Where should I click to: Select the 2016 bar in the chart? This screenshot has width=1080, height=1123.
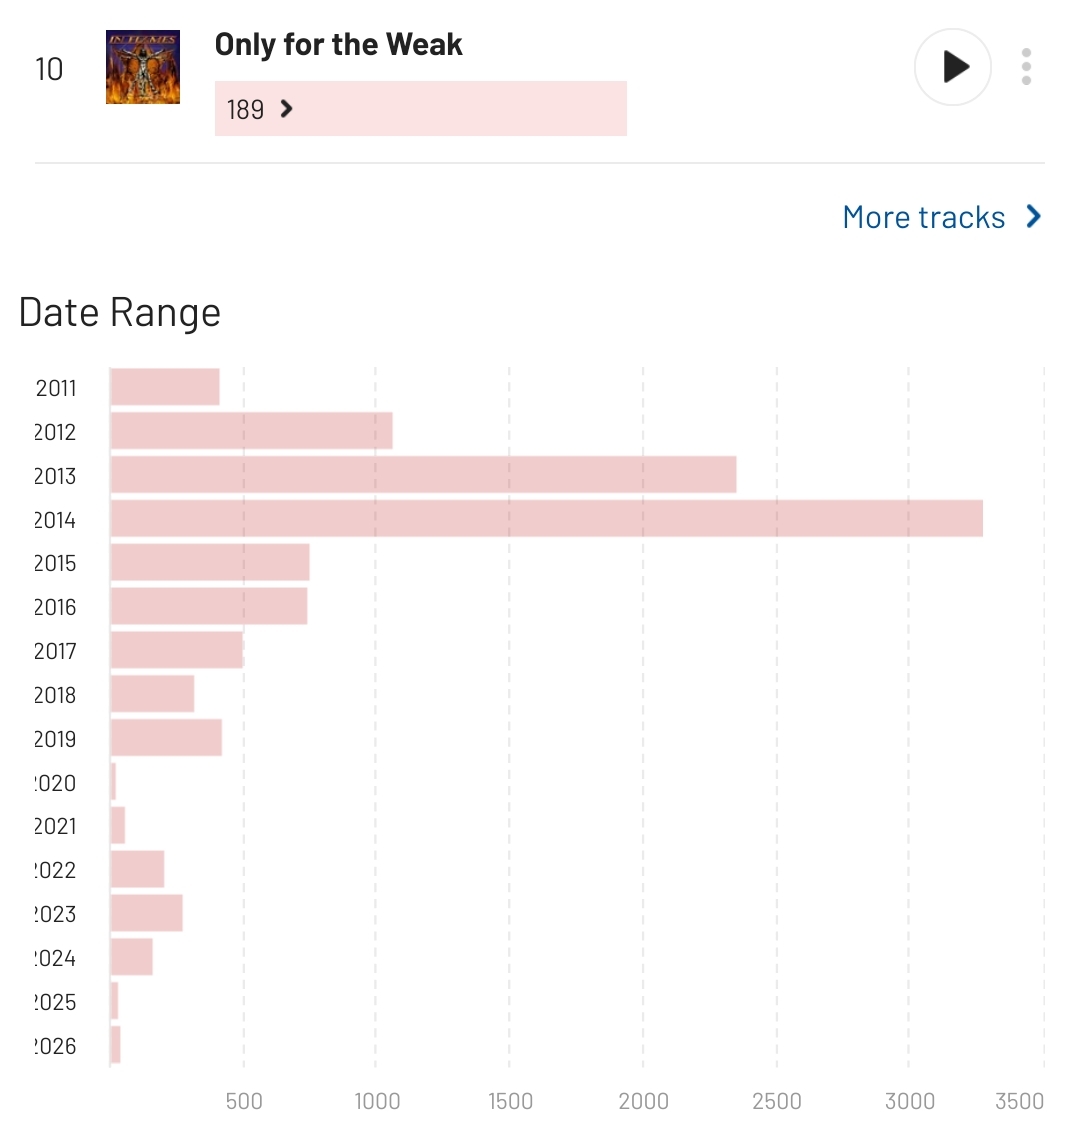coord(209,606)
